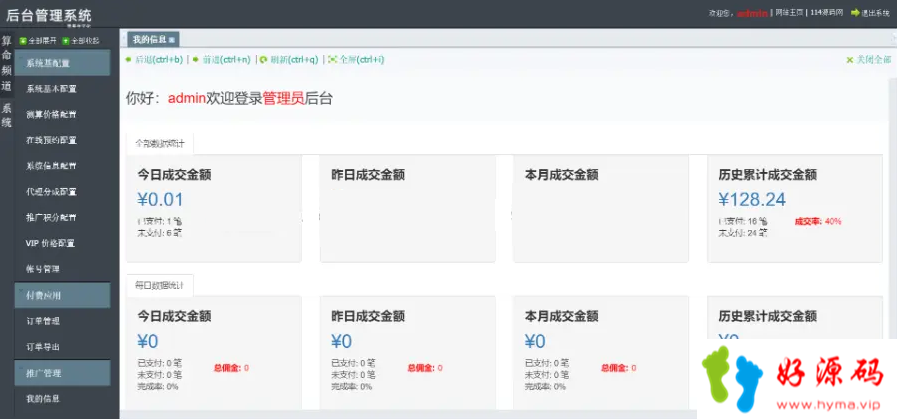Open 系统信息配置 in the sidebar

point(51,166)
